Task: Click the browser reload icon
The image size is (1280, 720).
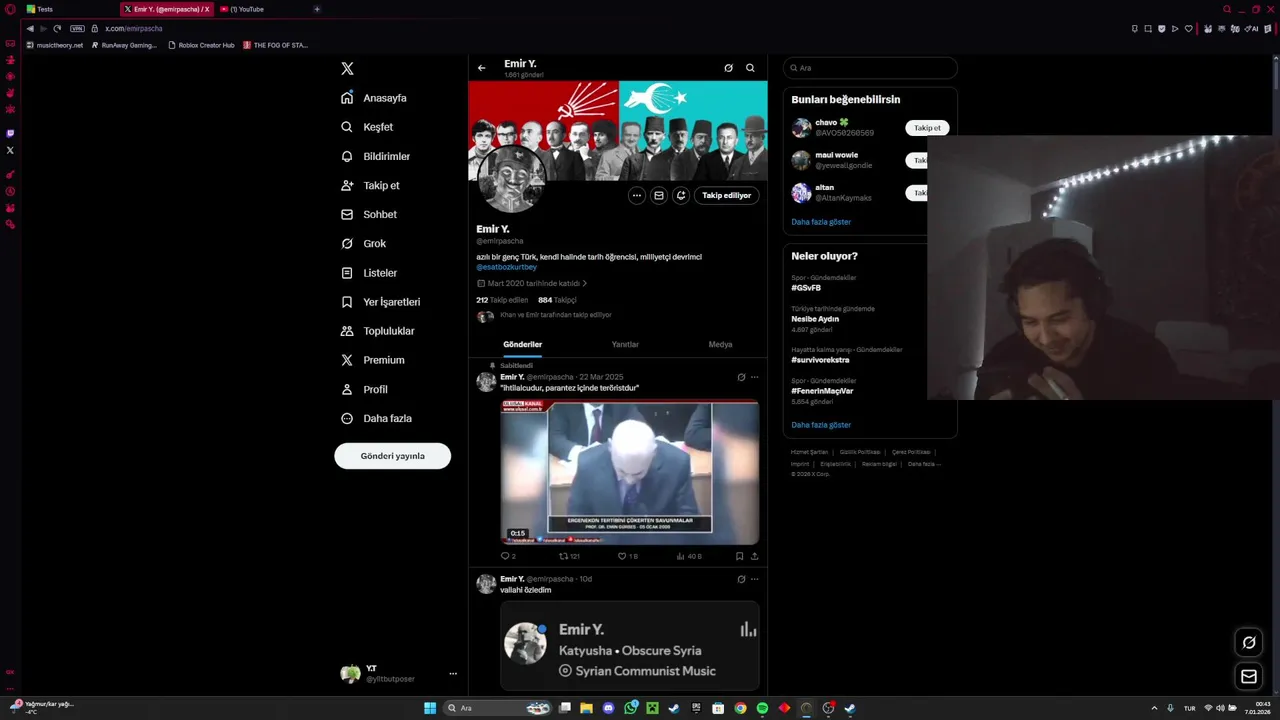Action: [57, 28]
